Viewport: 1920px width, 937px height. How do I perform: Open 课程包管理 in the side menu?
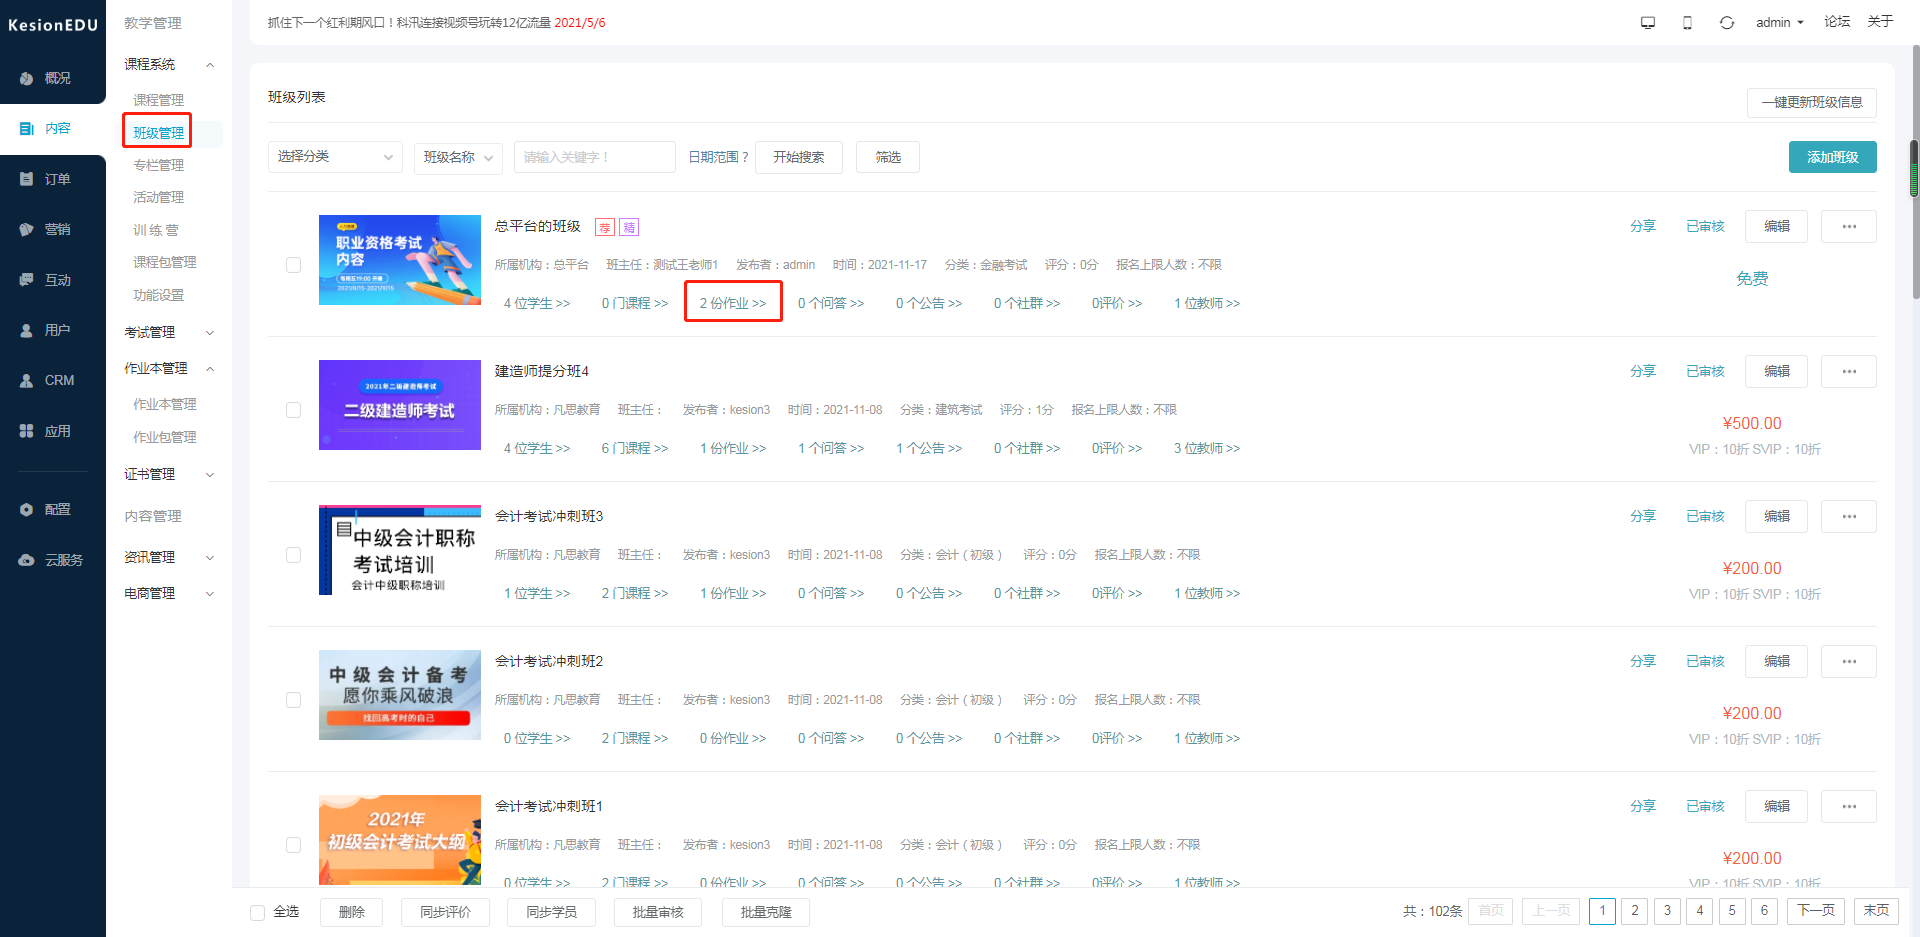164,262
